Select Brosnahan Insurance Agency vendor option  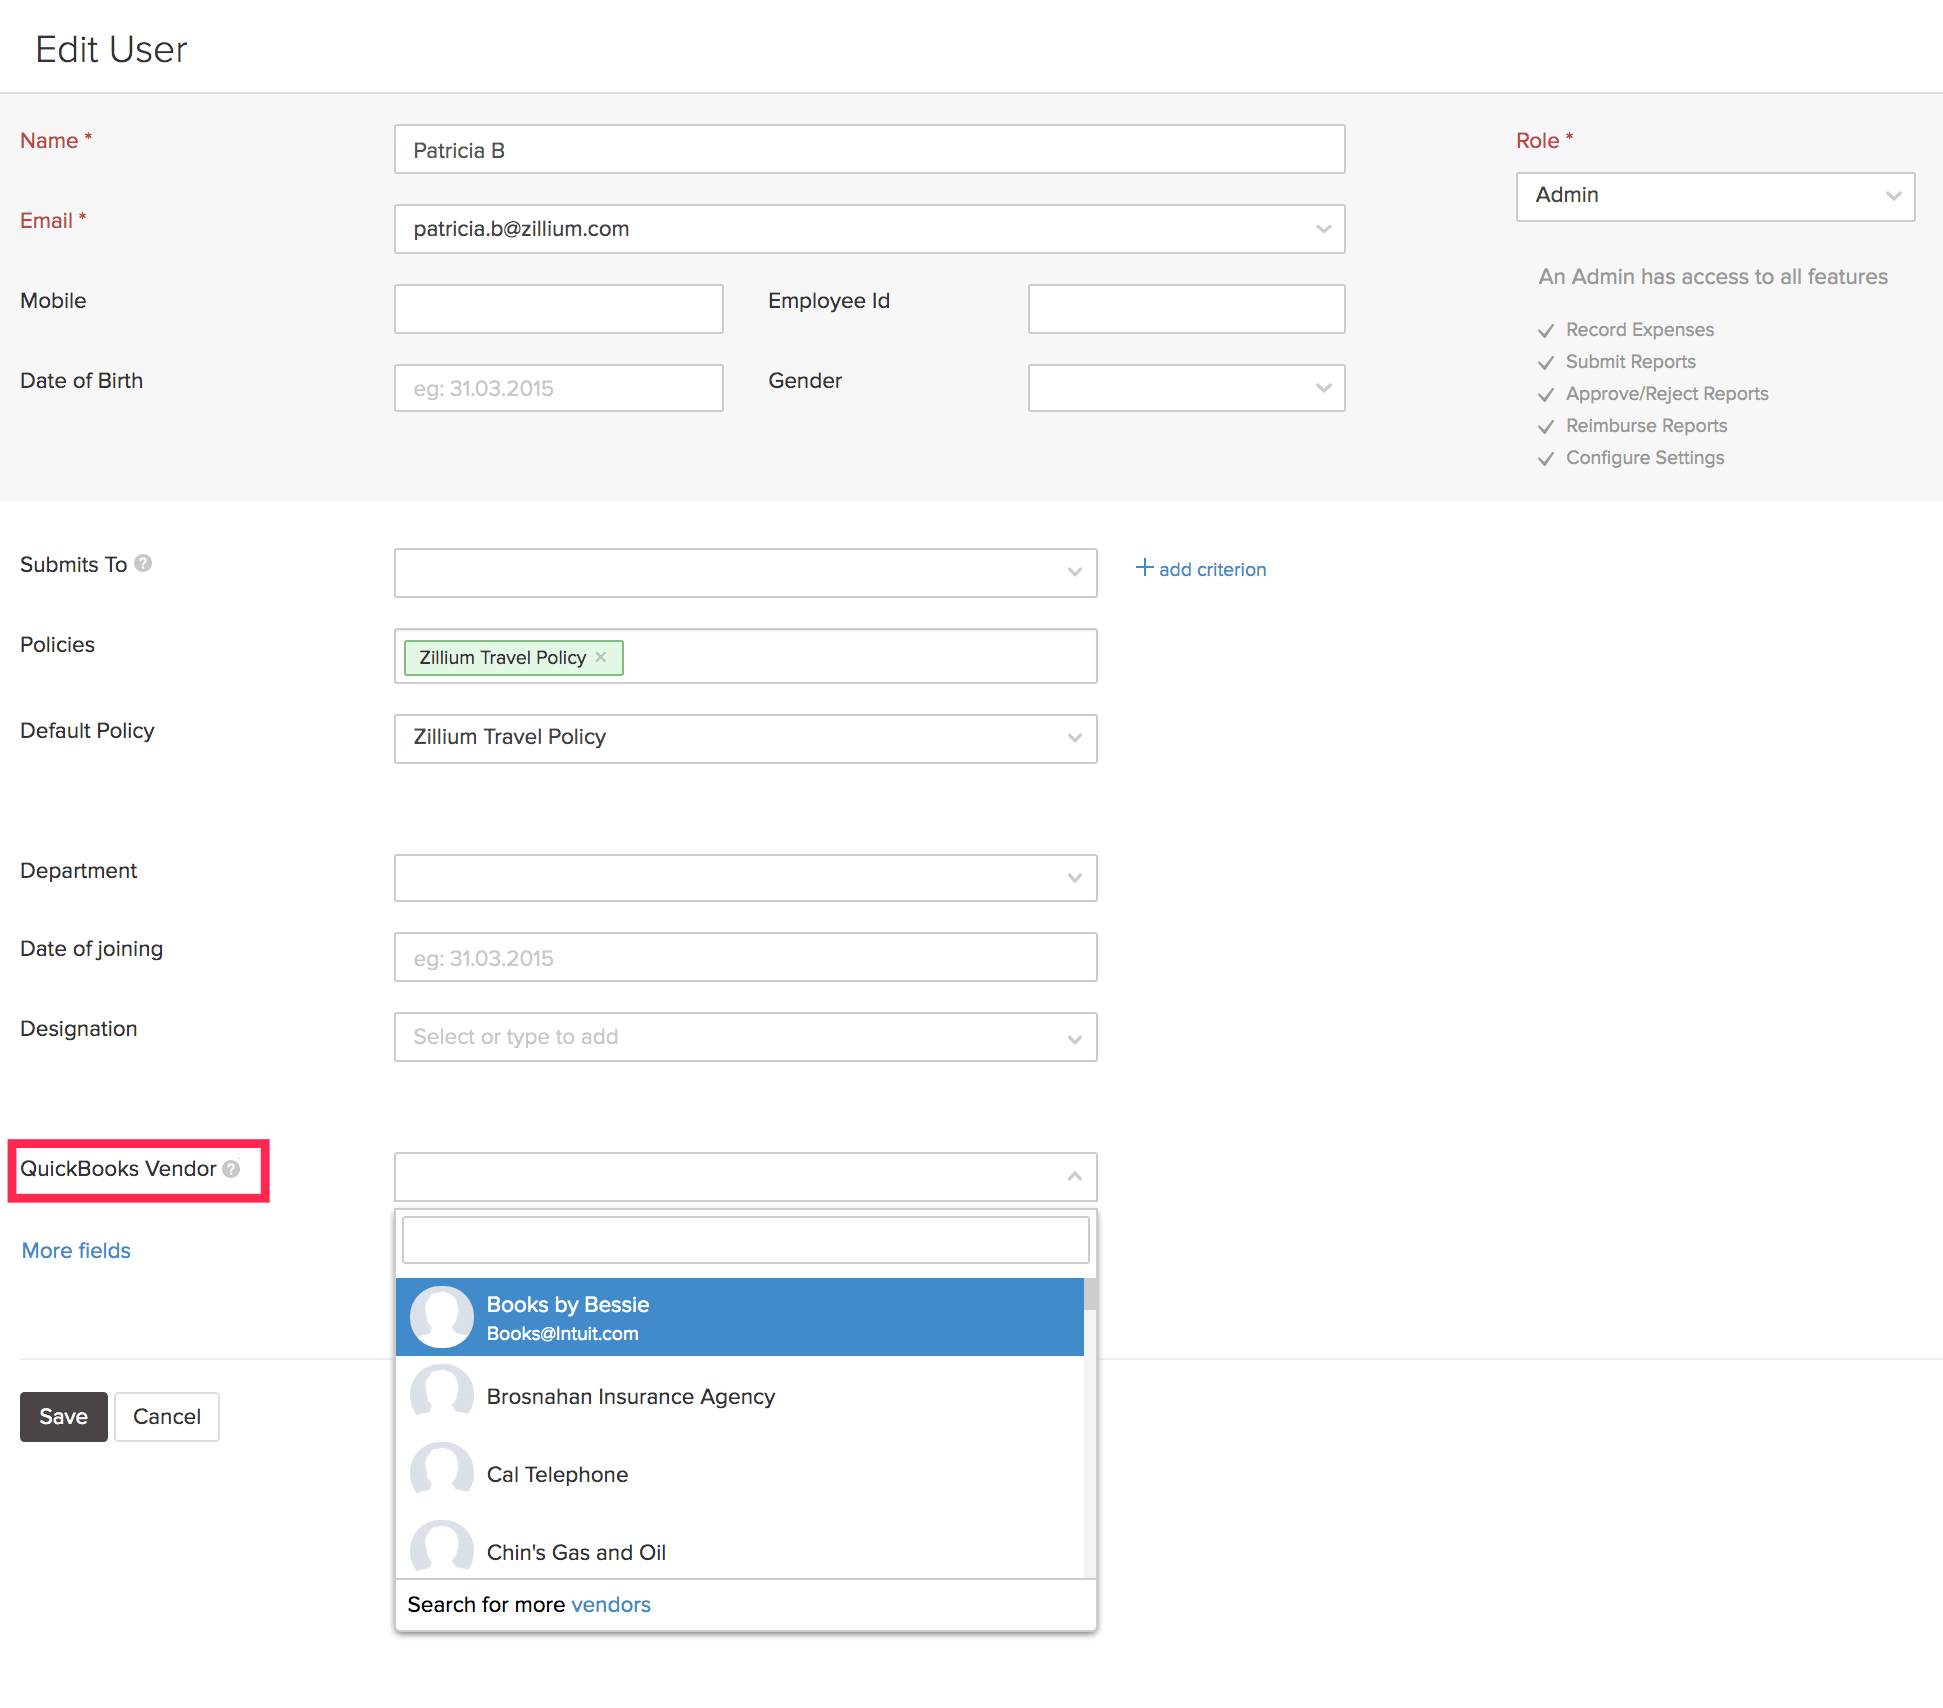630,1396
